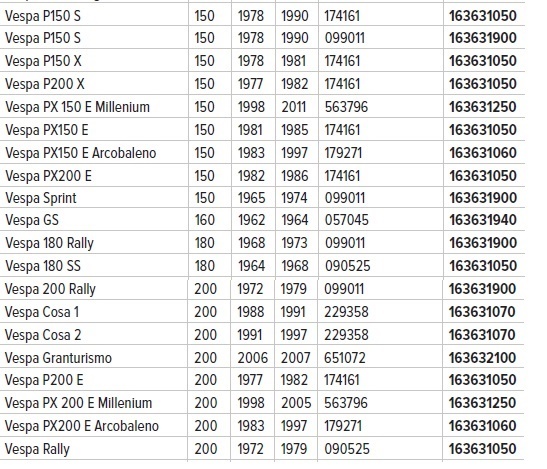Screen dimensions: 547x469
Task: Select part number 163631940 for Vespa GS
Action: tap(483, 220)
